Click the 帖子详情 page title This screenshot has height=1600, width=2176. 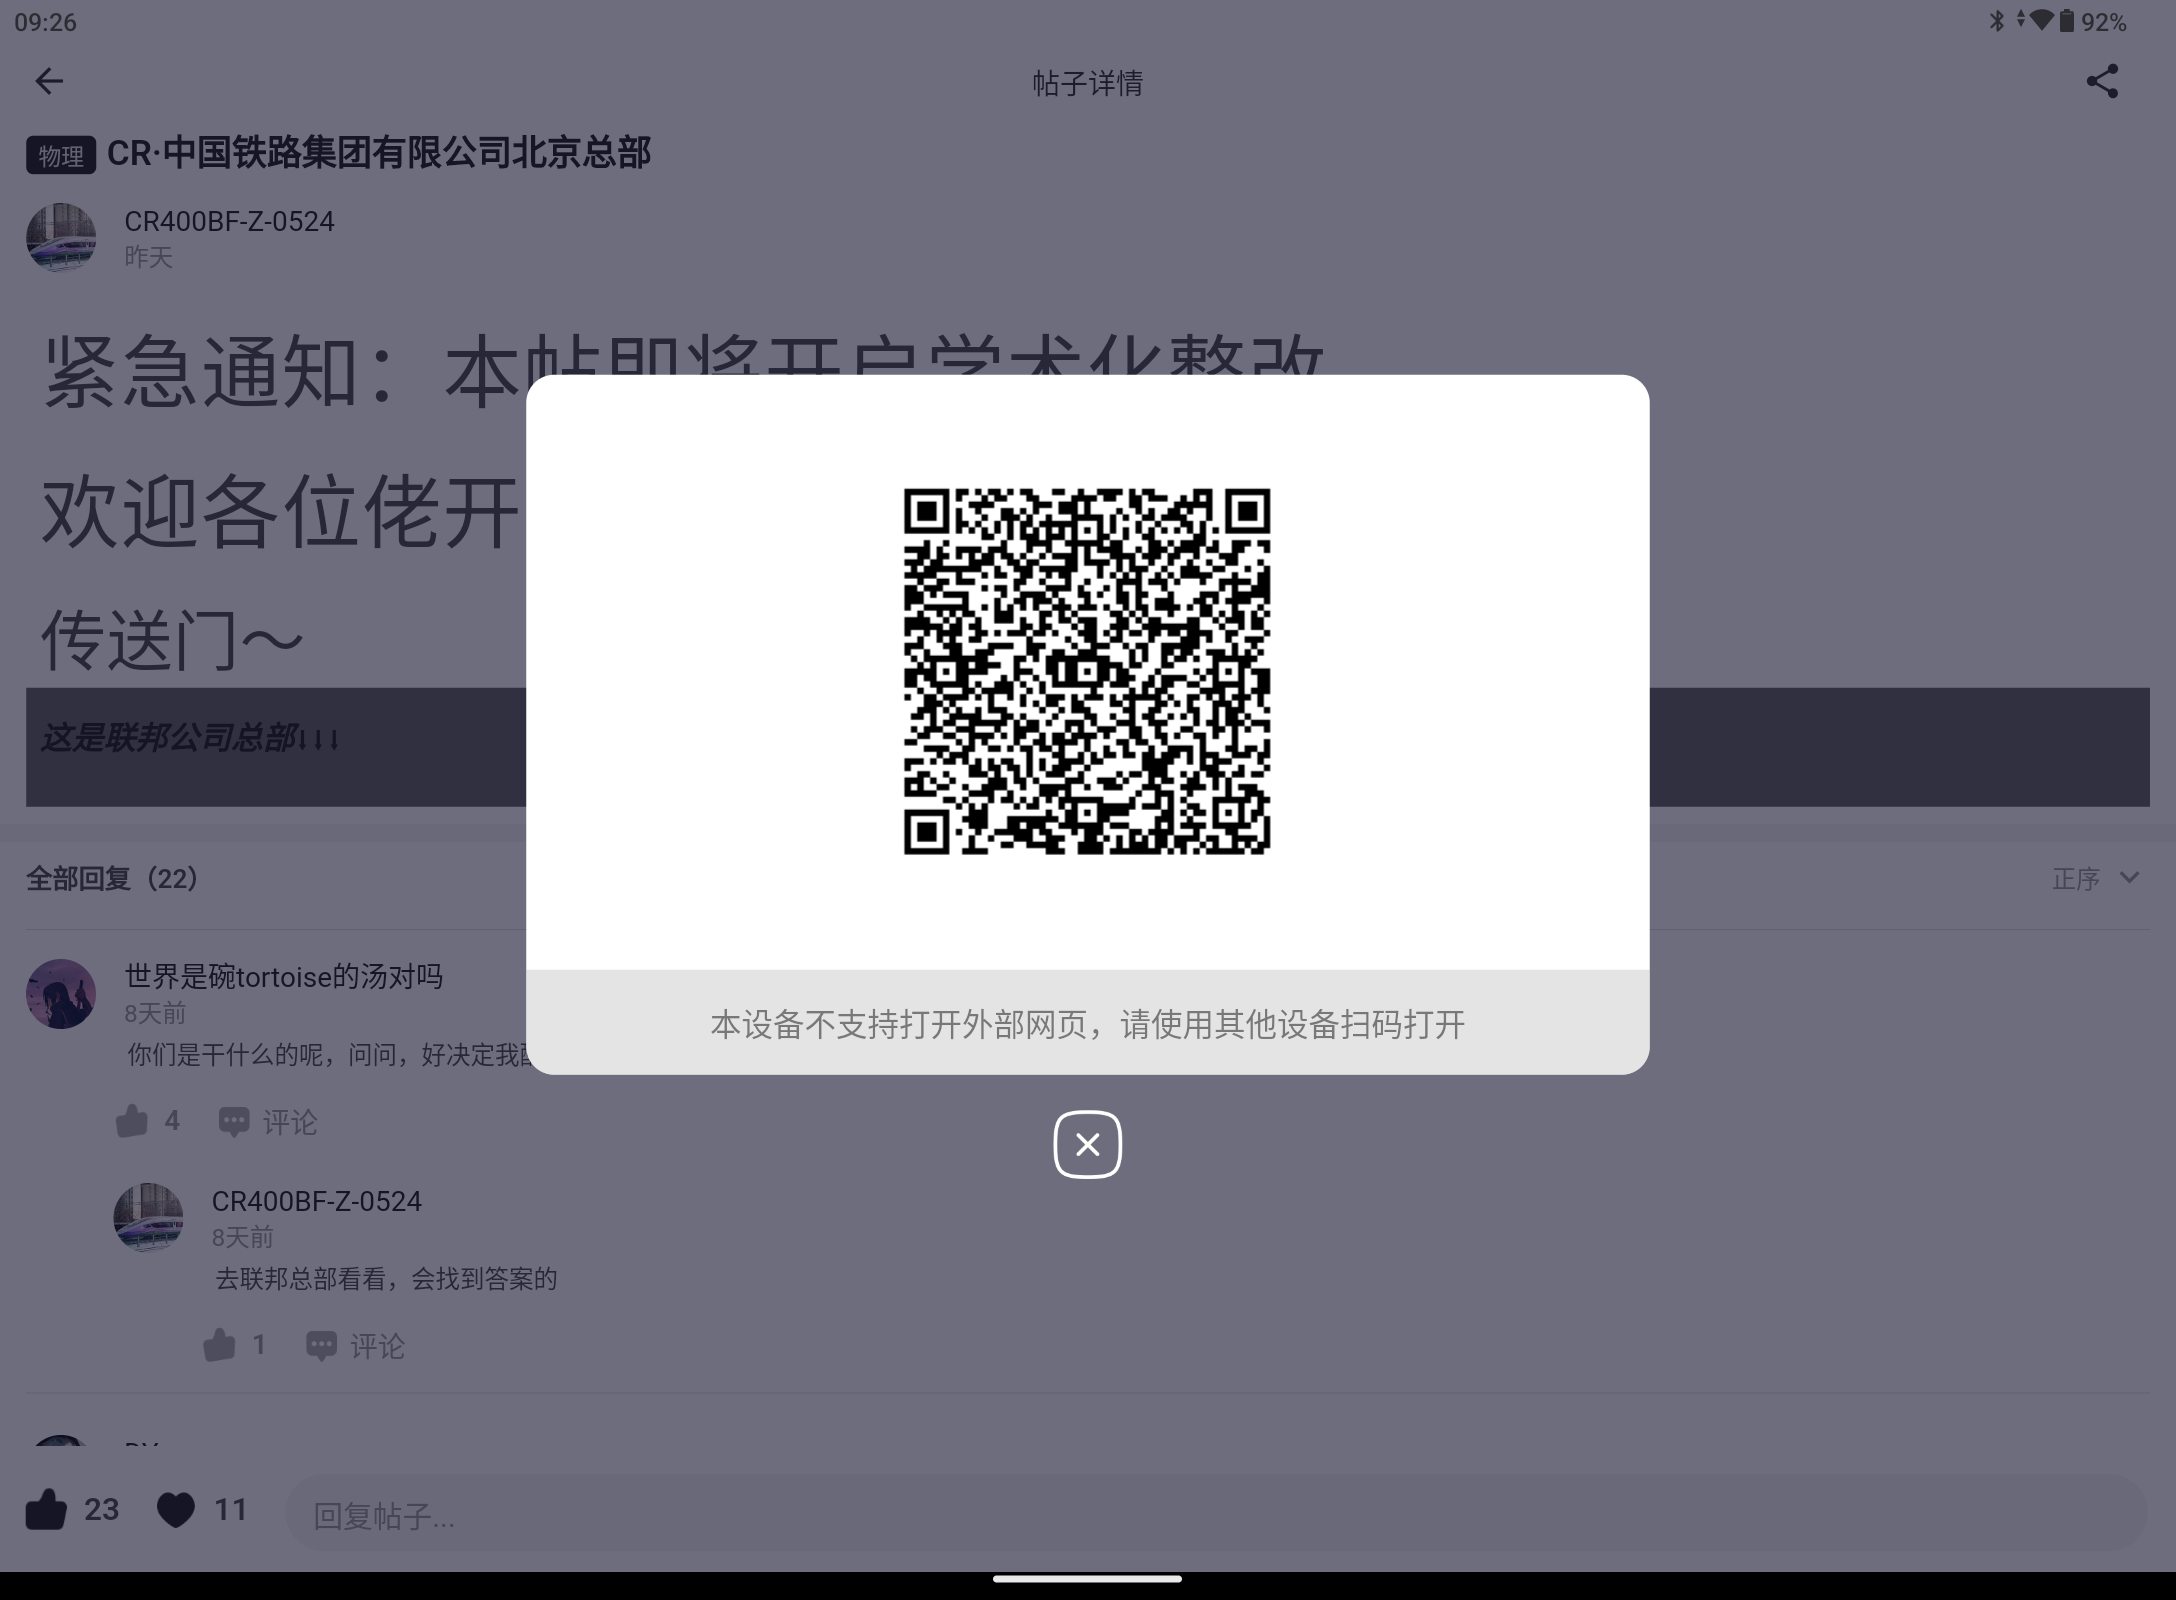[1087, 82]
